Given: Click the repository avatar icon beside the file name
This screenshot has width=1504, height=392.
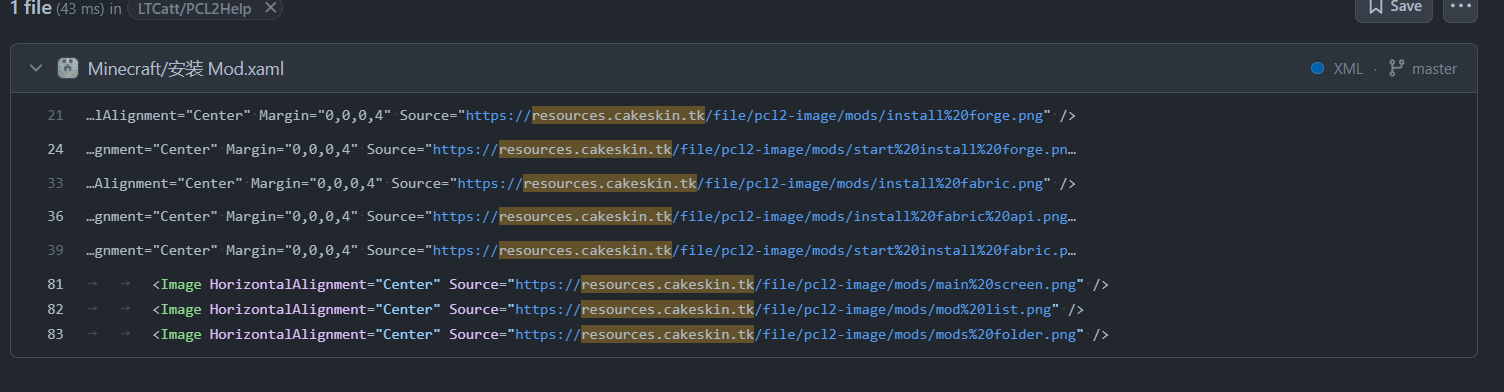Looking at the screenshot, I should (x=68, y=68).
